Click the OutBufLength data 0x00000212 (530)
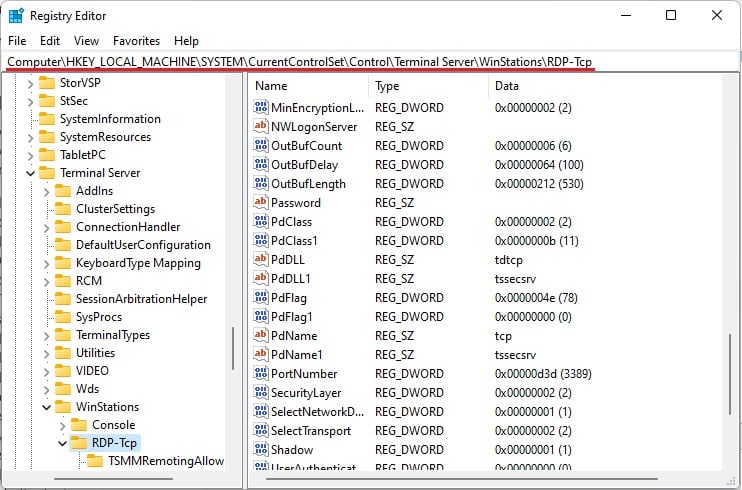 pyautogui.click(x=539, y=184)
